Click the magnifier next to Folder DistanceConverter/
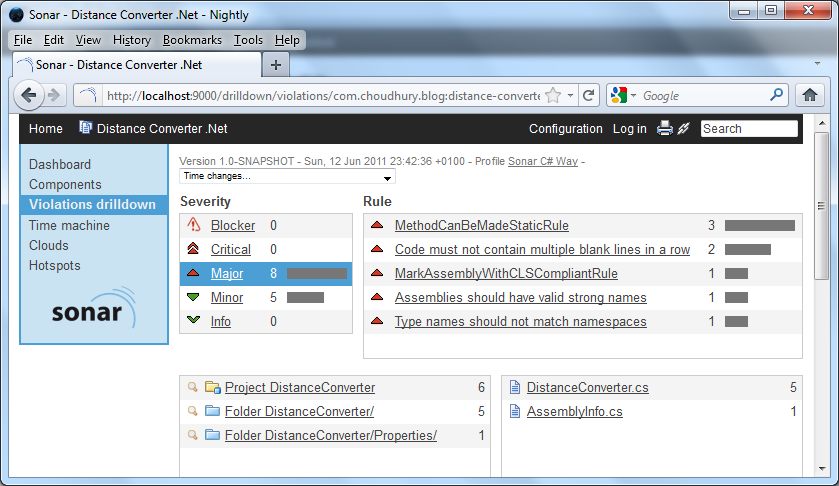This screenshot has height=486, width=839. coord(192,411)
